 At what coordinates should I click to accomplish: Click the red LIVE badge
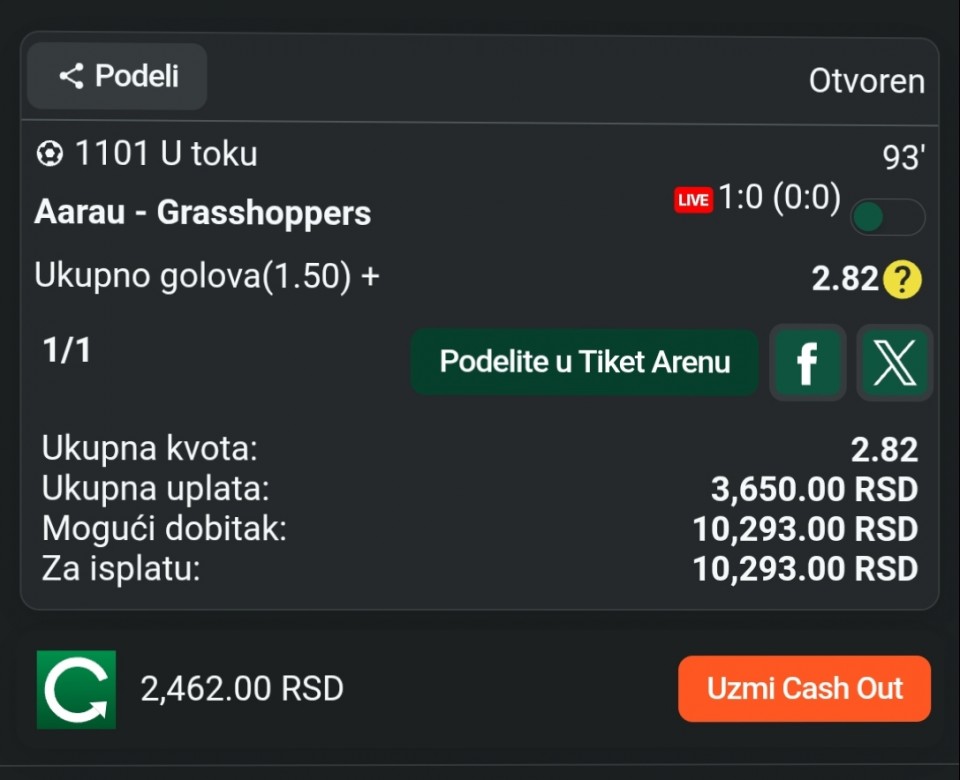(x=693, y=200)
